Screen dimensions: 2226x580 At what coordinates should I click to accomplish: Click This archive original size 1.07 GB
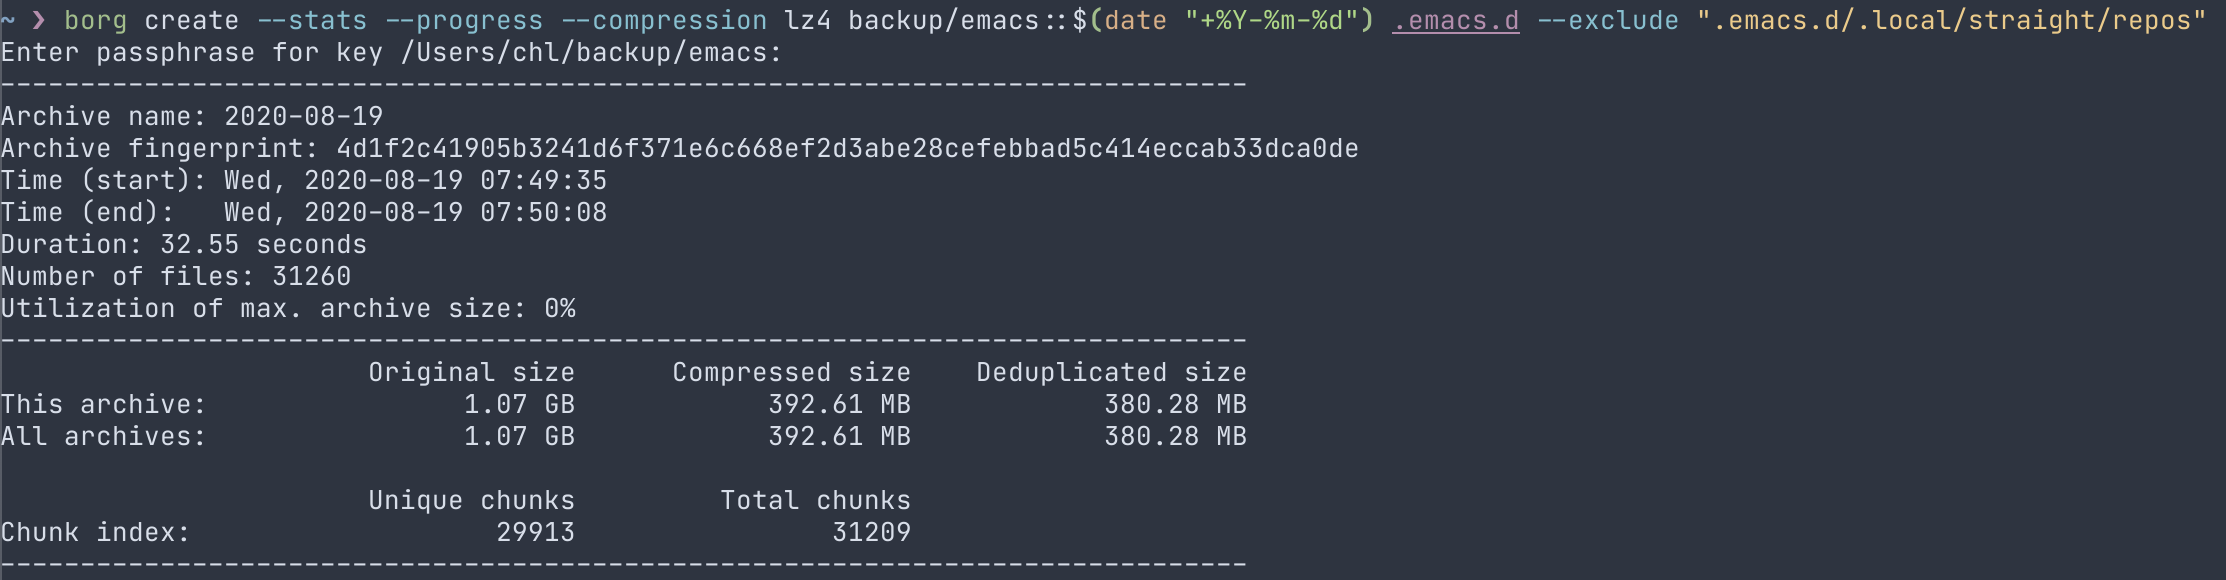pos(519,405)
